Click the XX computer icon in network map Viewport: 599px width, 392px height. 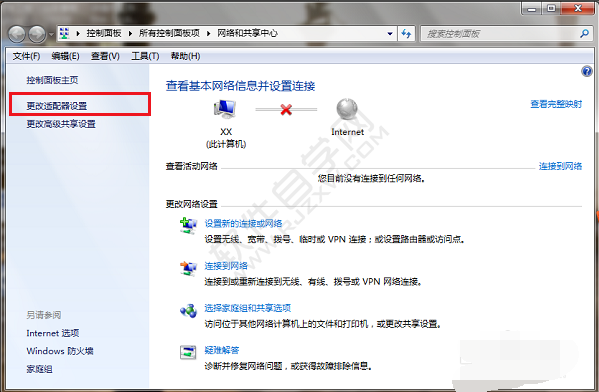click(x=225, y=109)
